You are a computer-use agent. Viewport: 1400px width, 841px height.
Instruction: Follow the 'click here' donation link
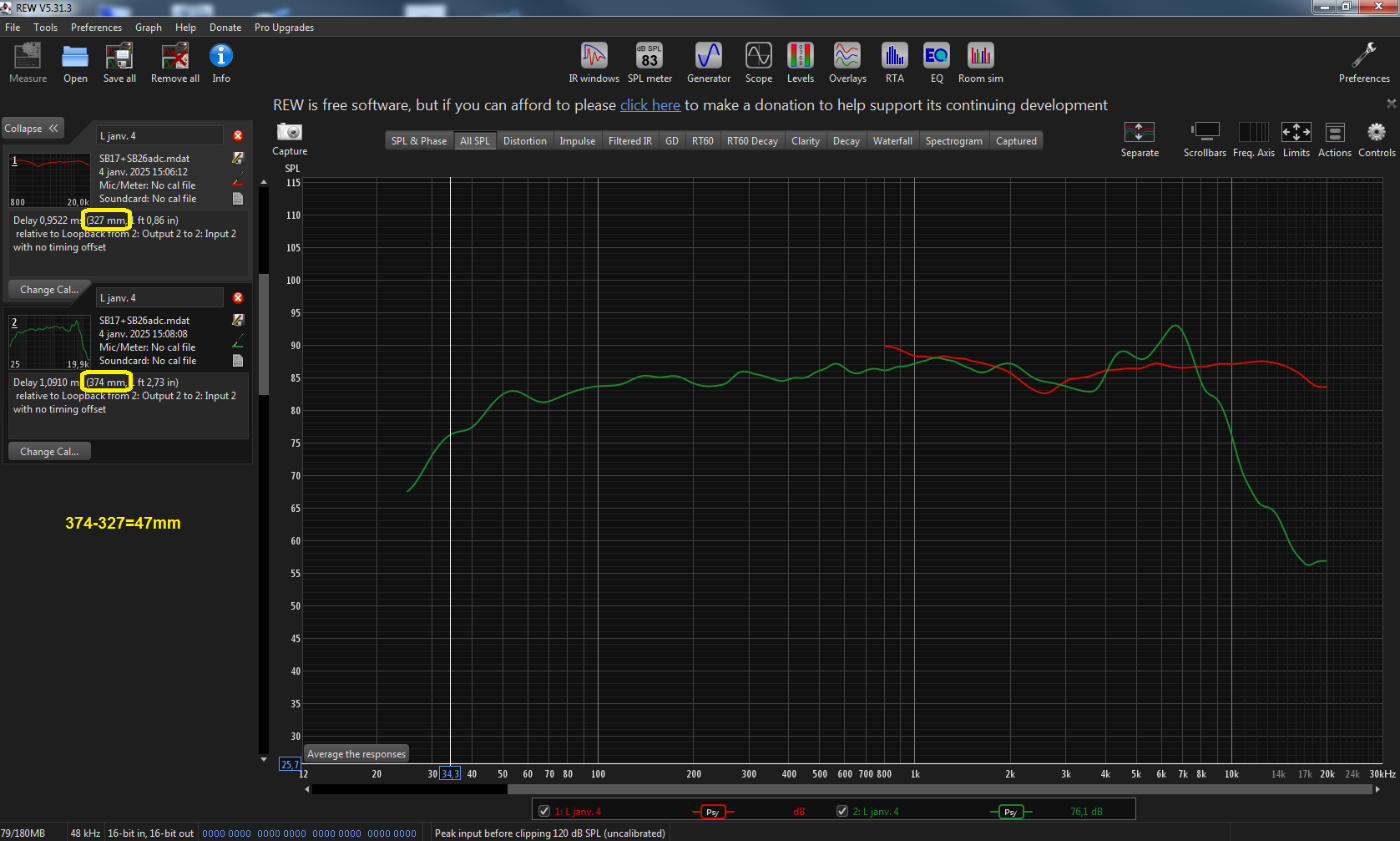point(650,105)
